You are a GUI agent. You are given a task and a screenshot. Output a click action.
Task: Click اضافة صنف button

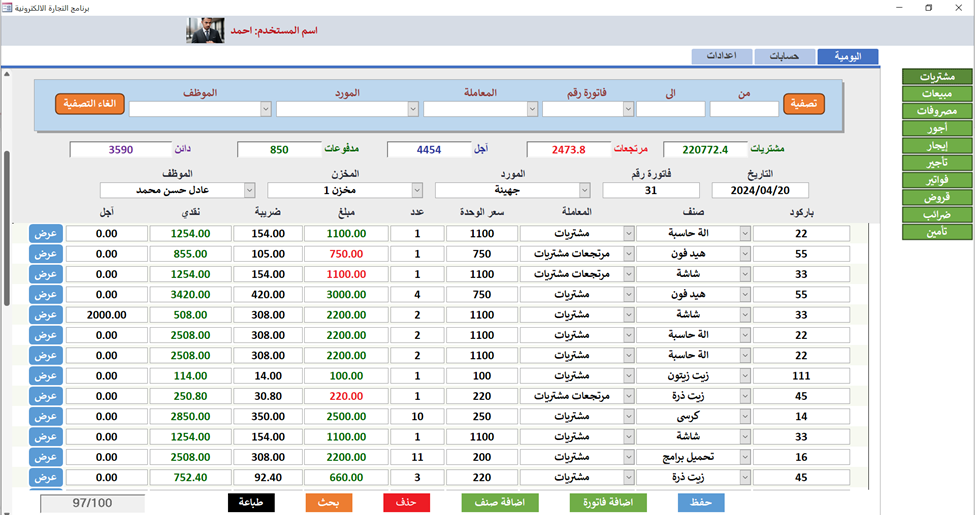(x=500, y=503)
